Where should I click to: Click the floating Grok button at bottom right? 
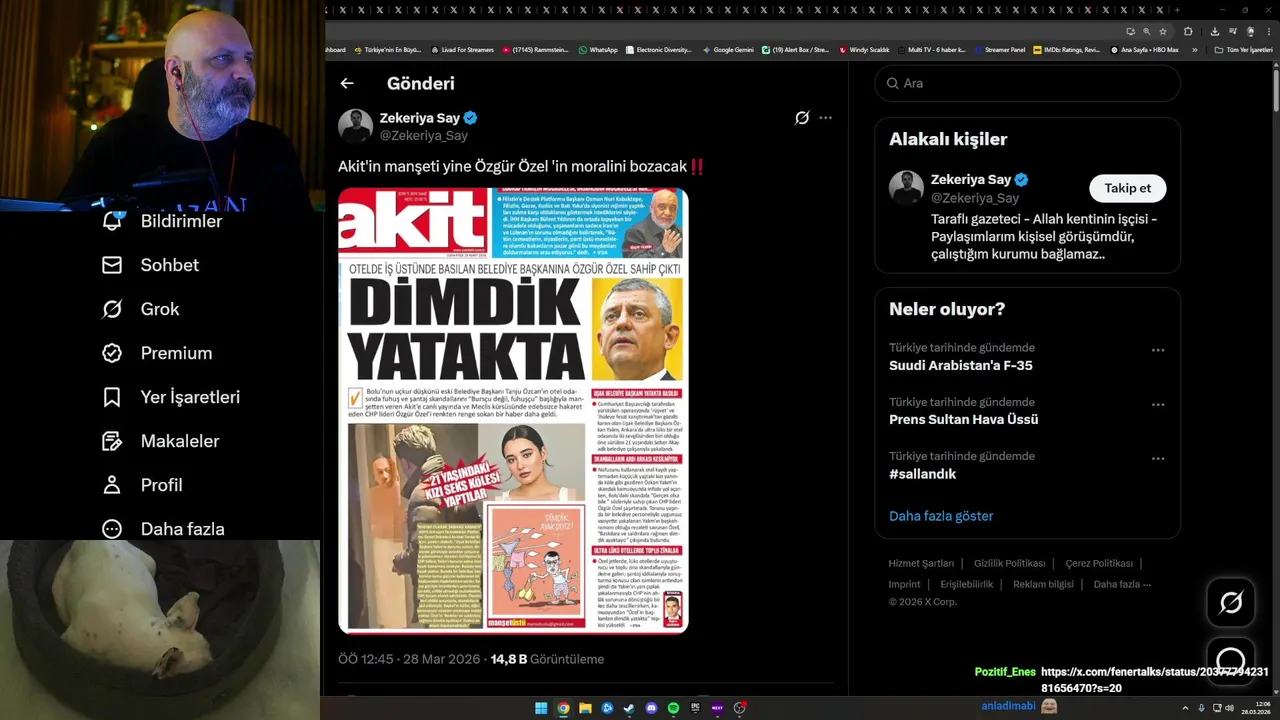click(1230, 602)
